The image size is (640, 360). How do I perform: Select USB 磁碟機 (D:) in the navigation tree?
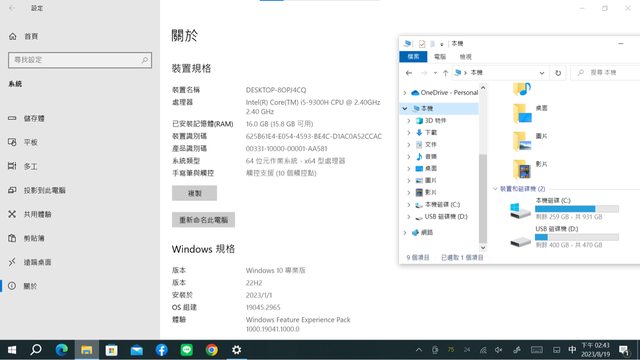point(441,217)
